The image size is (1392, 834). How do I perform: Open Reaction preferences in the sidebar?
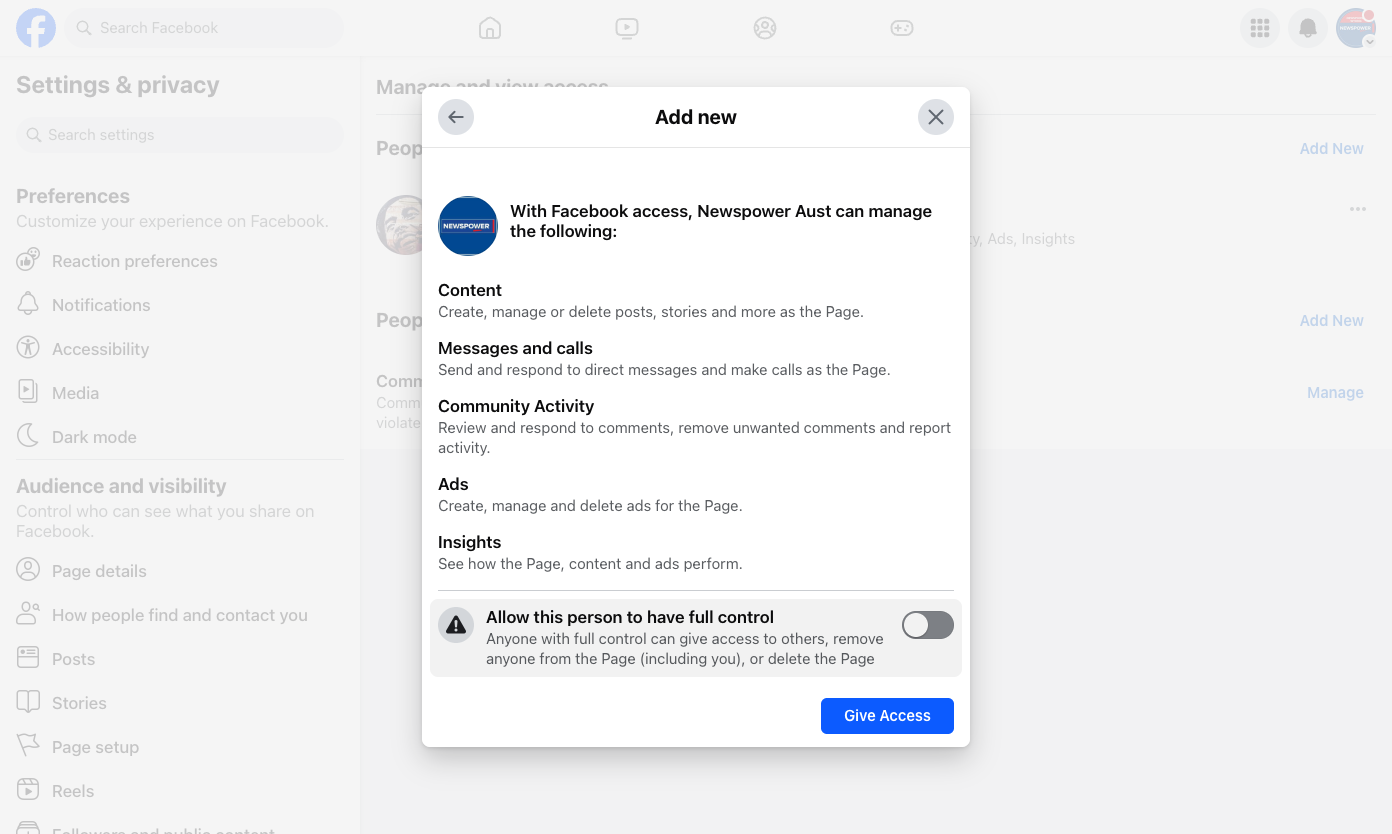[180, 261]
